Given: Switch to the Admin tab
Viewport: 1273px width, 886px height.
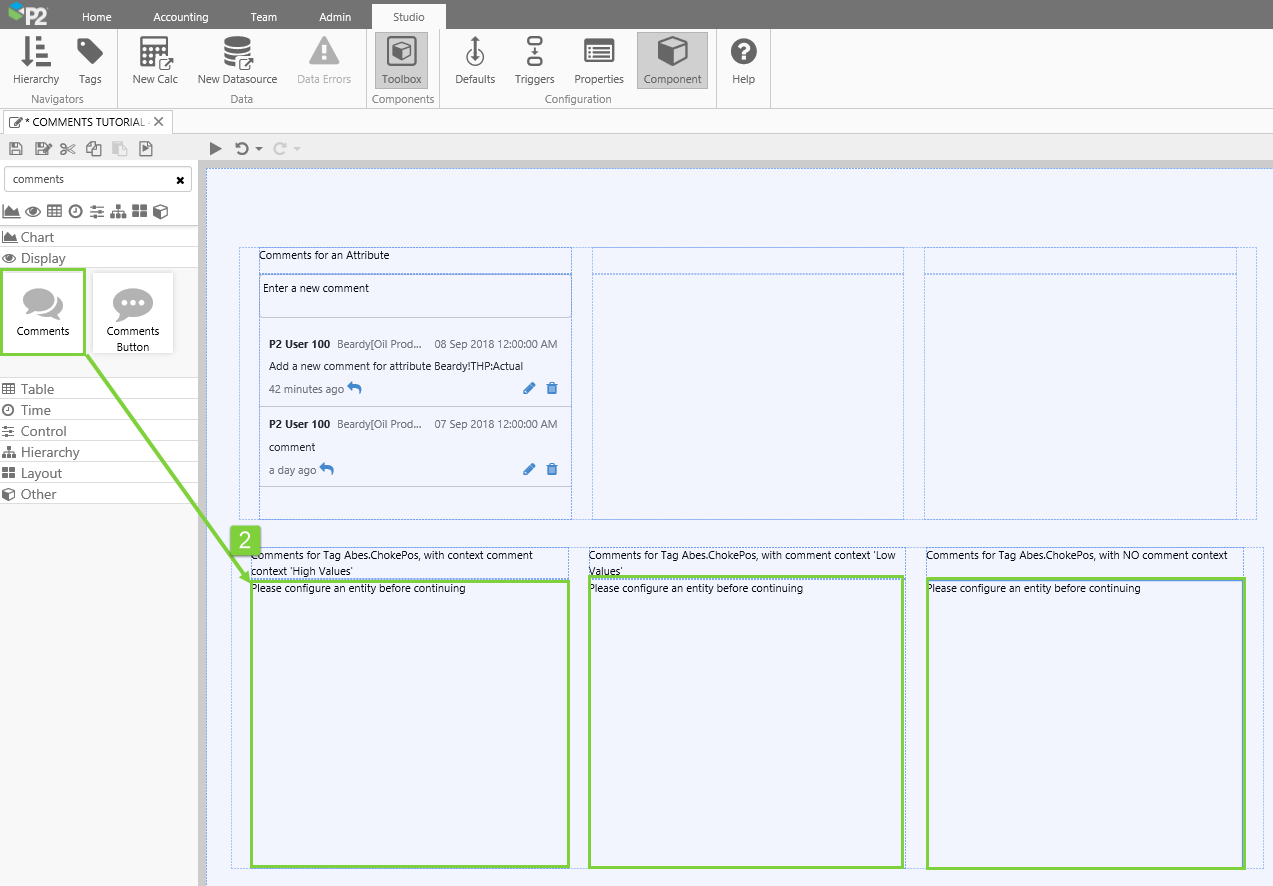Looking at the screenshot, I should (x=335, y=17).
